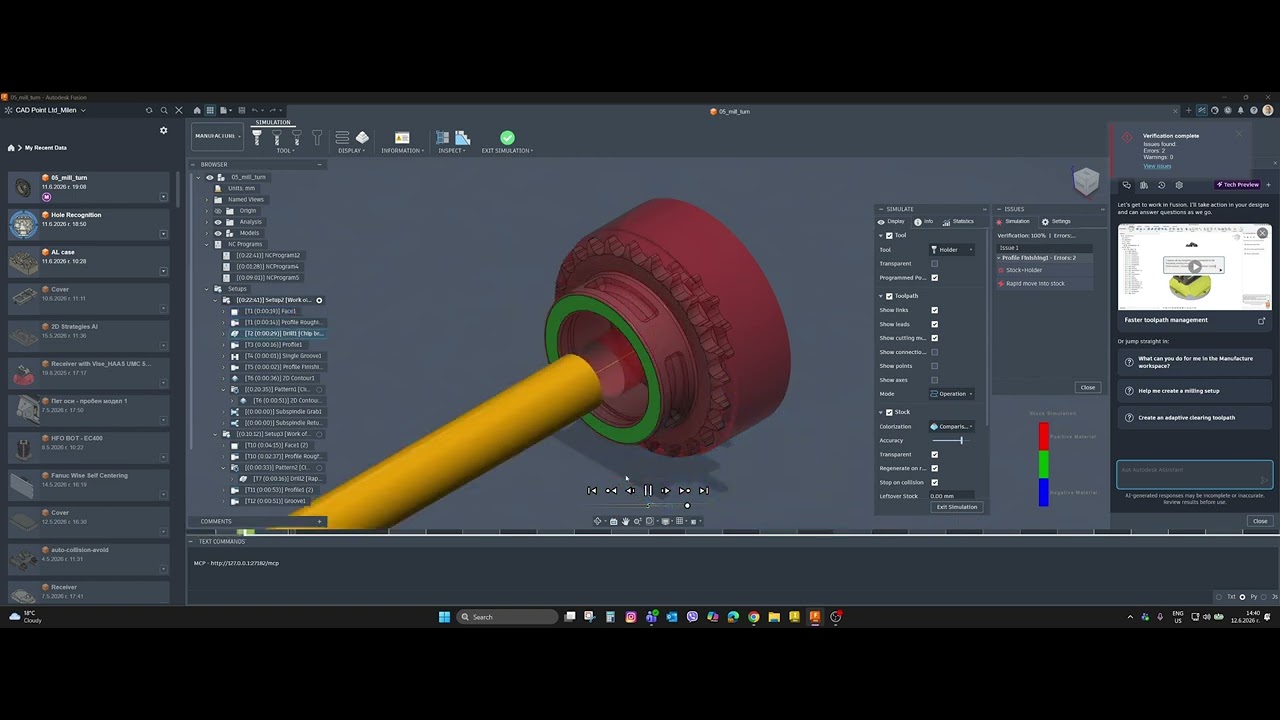Open data panel settings gear icon
Image resolution: width=1280 pixels, height=720 pixels.
coord(164,130)
